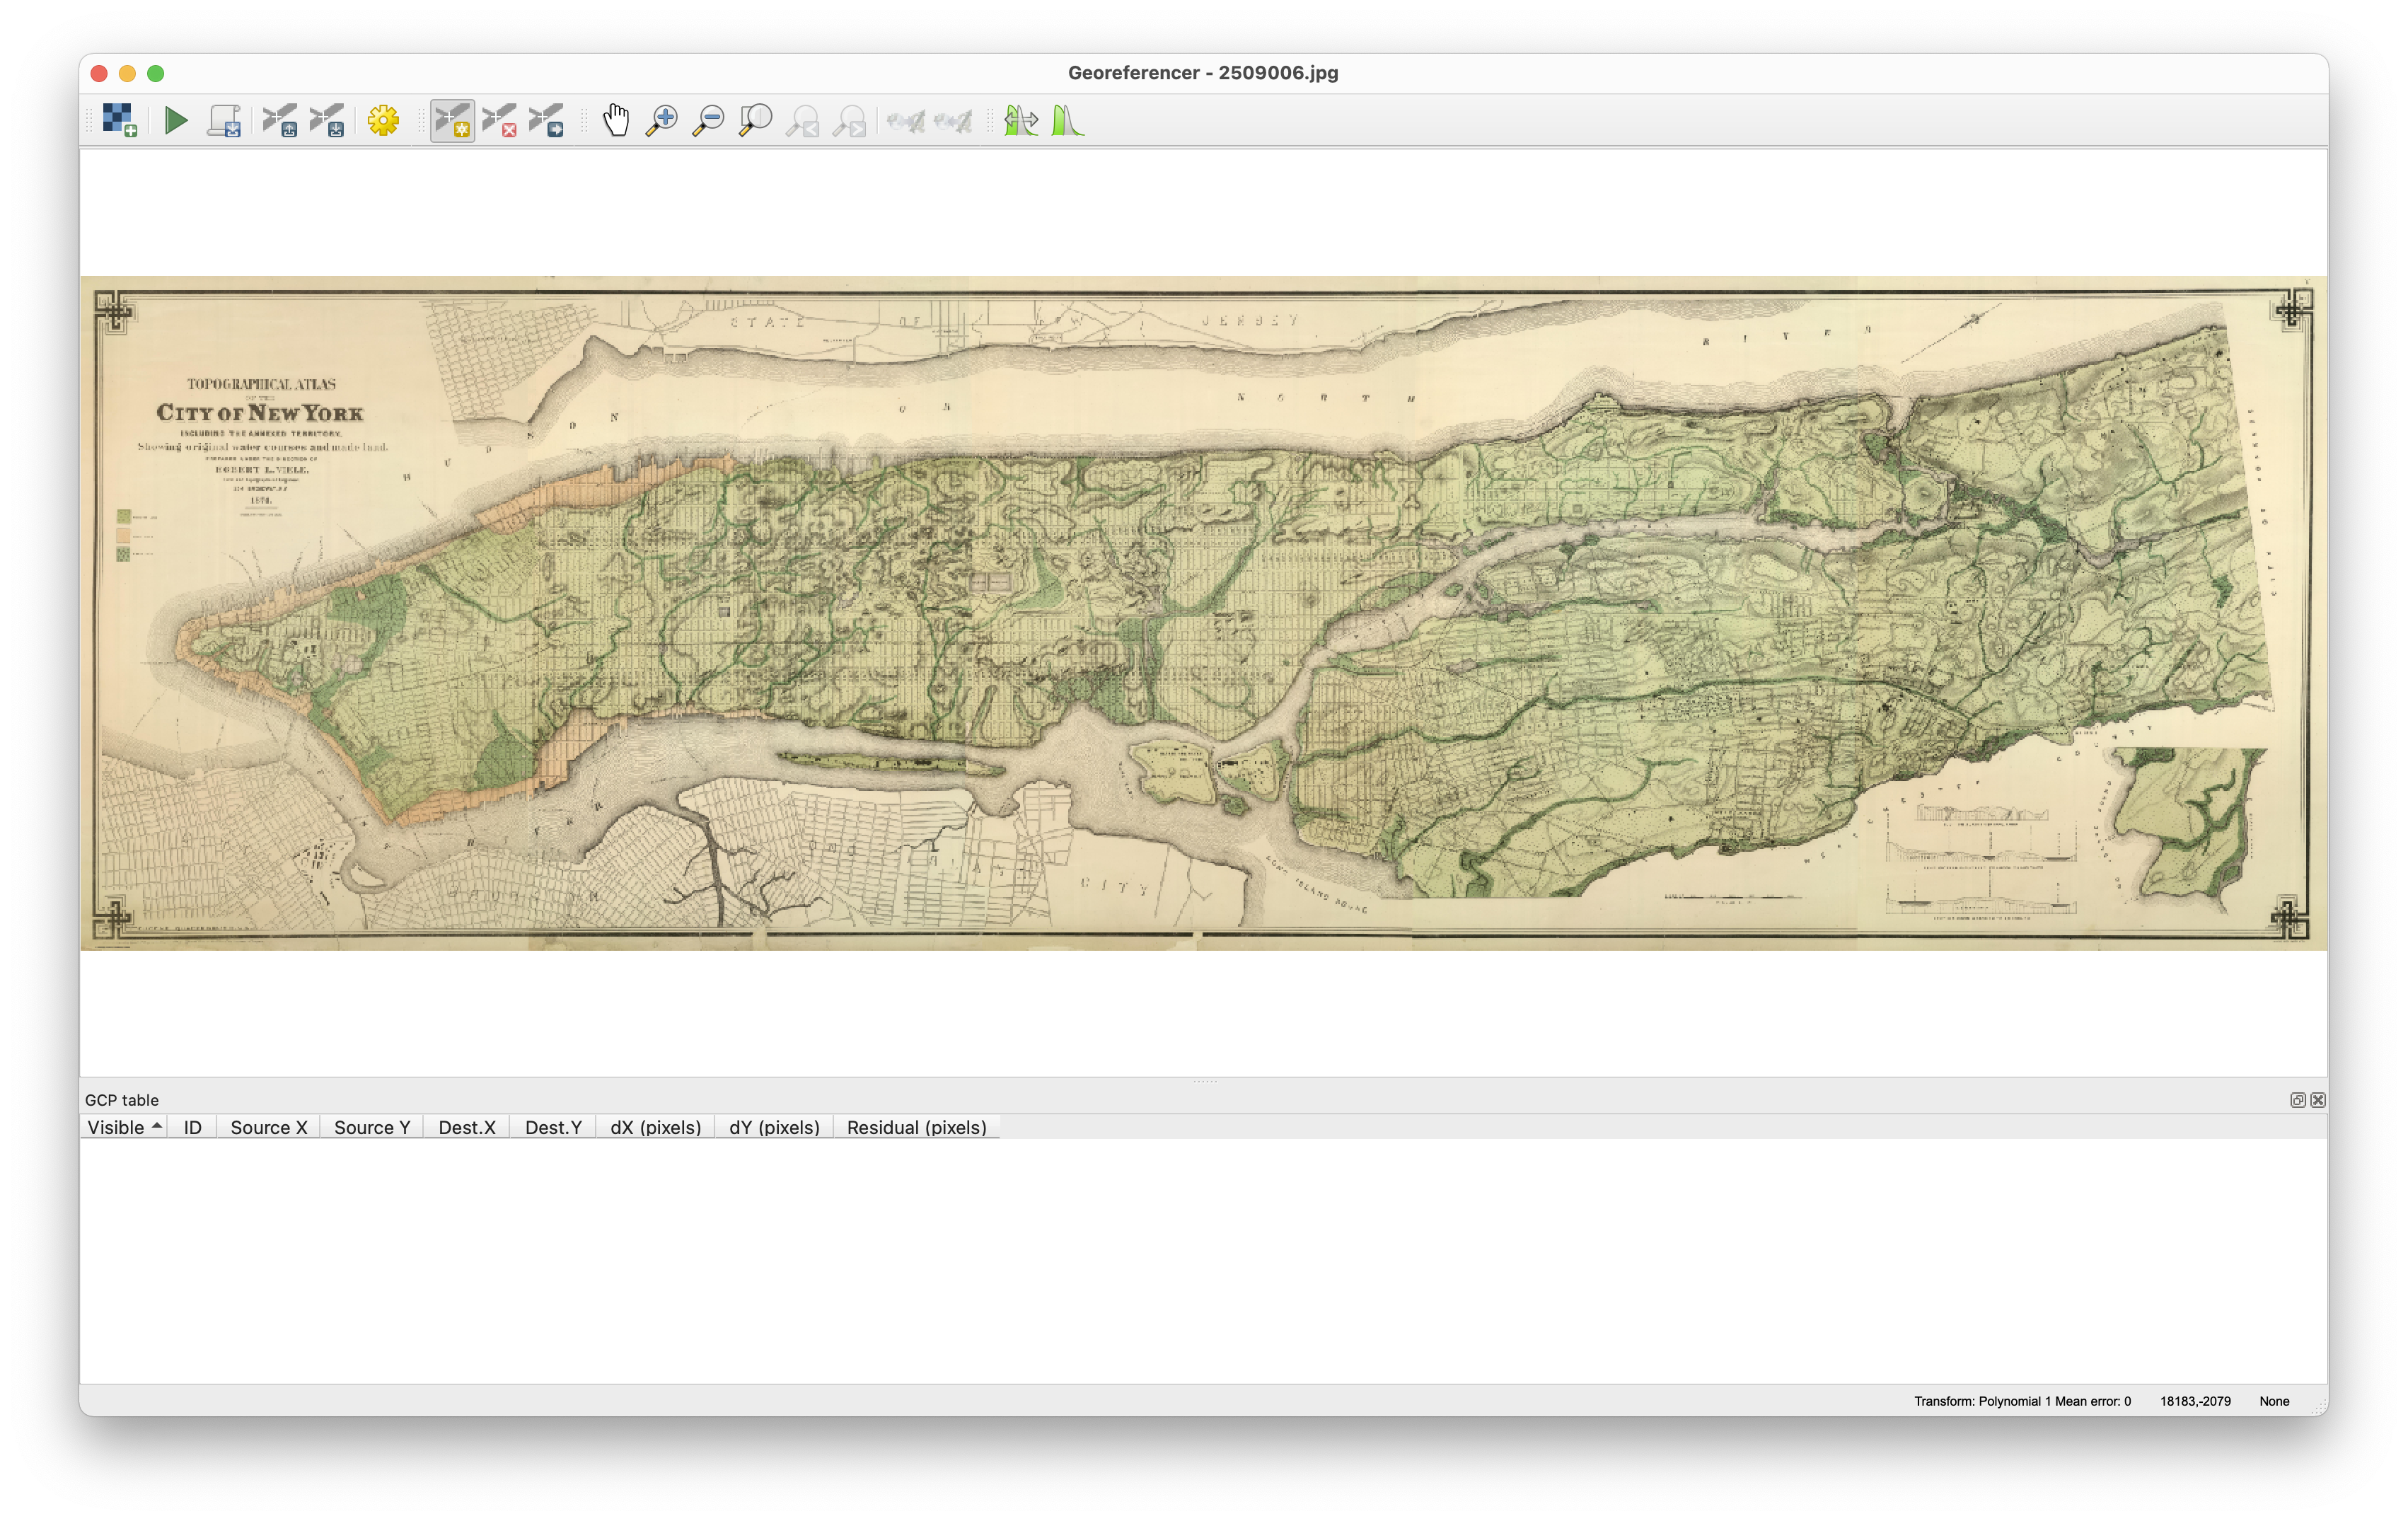Generate the GDAL script
The width and height of the screenshot is (2408, 1521).
point(225,120)
